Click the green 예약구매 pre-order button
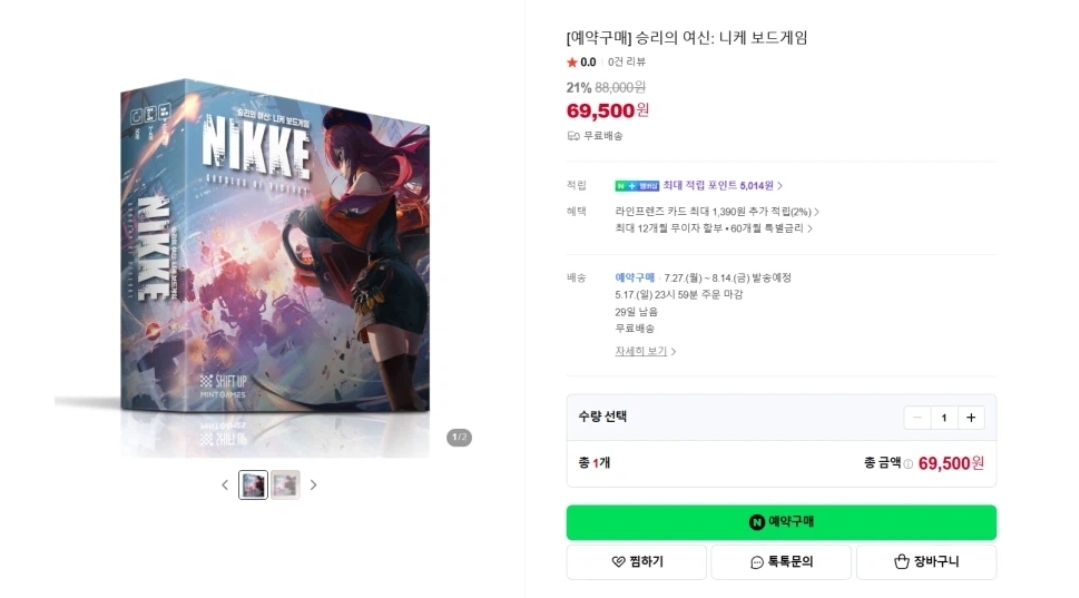This screenshot has height=598, width=1079. (x=781, y=522)
